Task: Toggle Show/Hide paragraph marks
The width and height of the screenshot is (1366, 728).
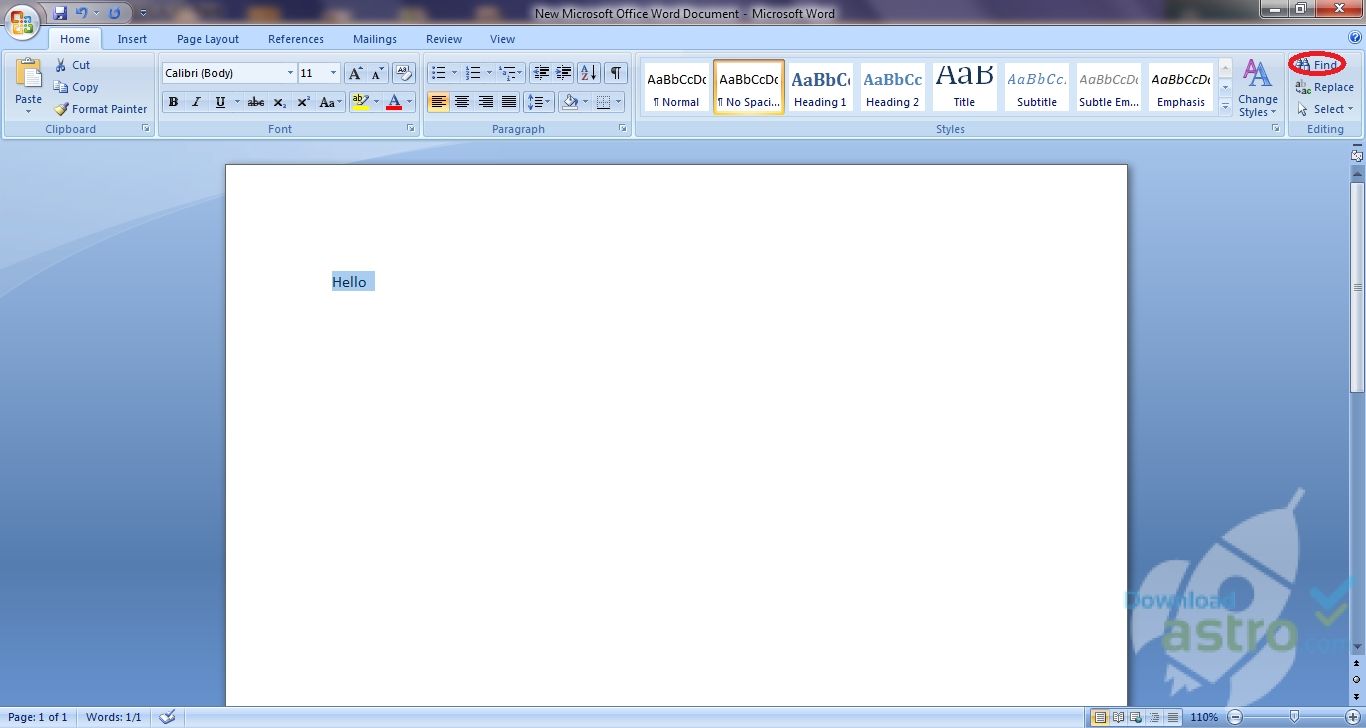Action: (x=616, y=73)
